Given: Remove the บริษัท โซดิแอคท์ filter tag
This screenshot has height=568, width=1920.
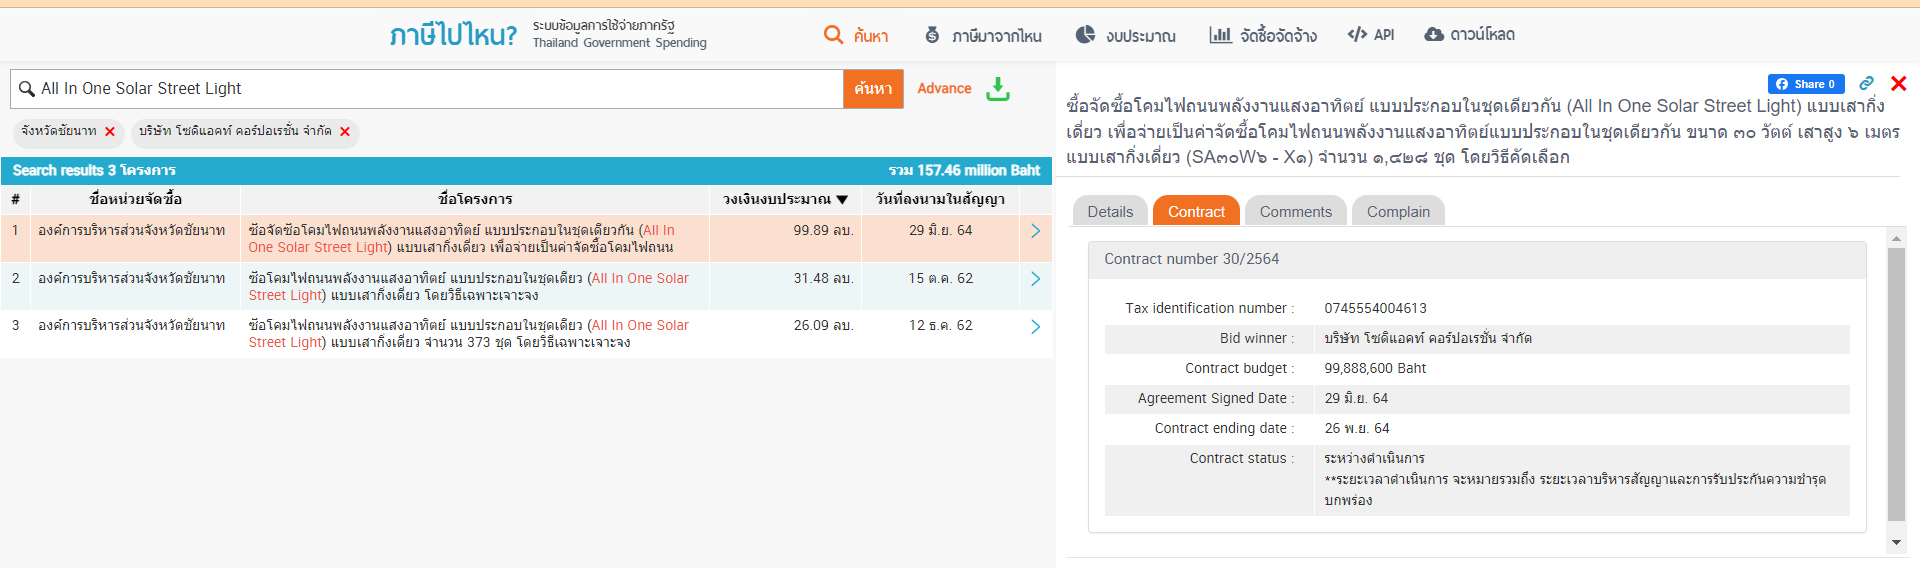Looking at the screenshot, I should [x=345, y=132].
